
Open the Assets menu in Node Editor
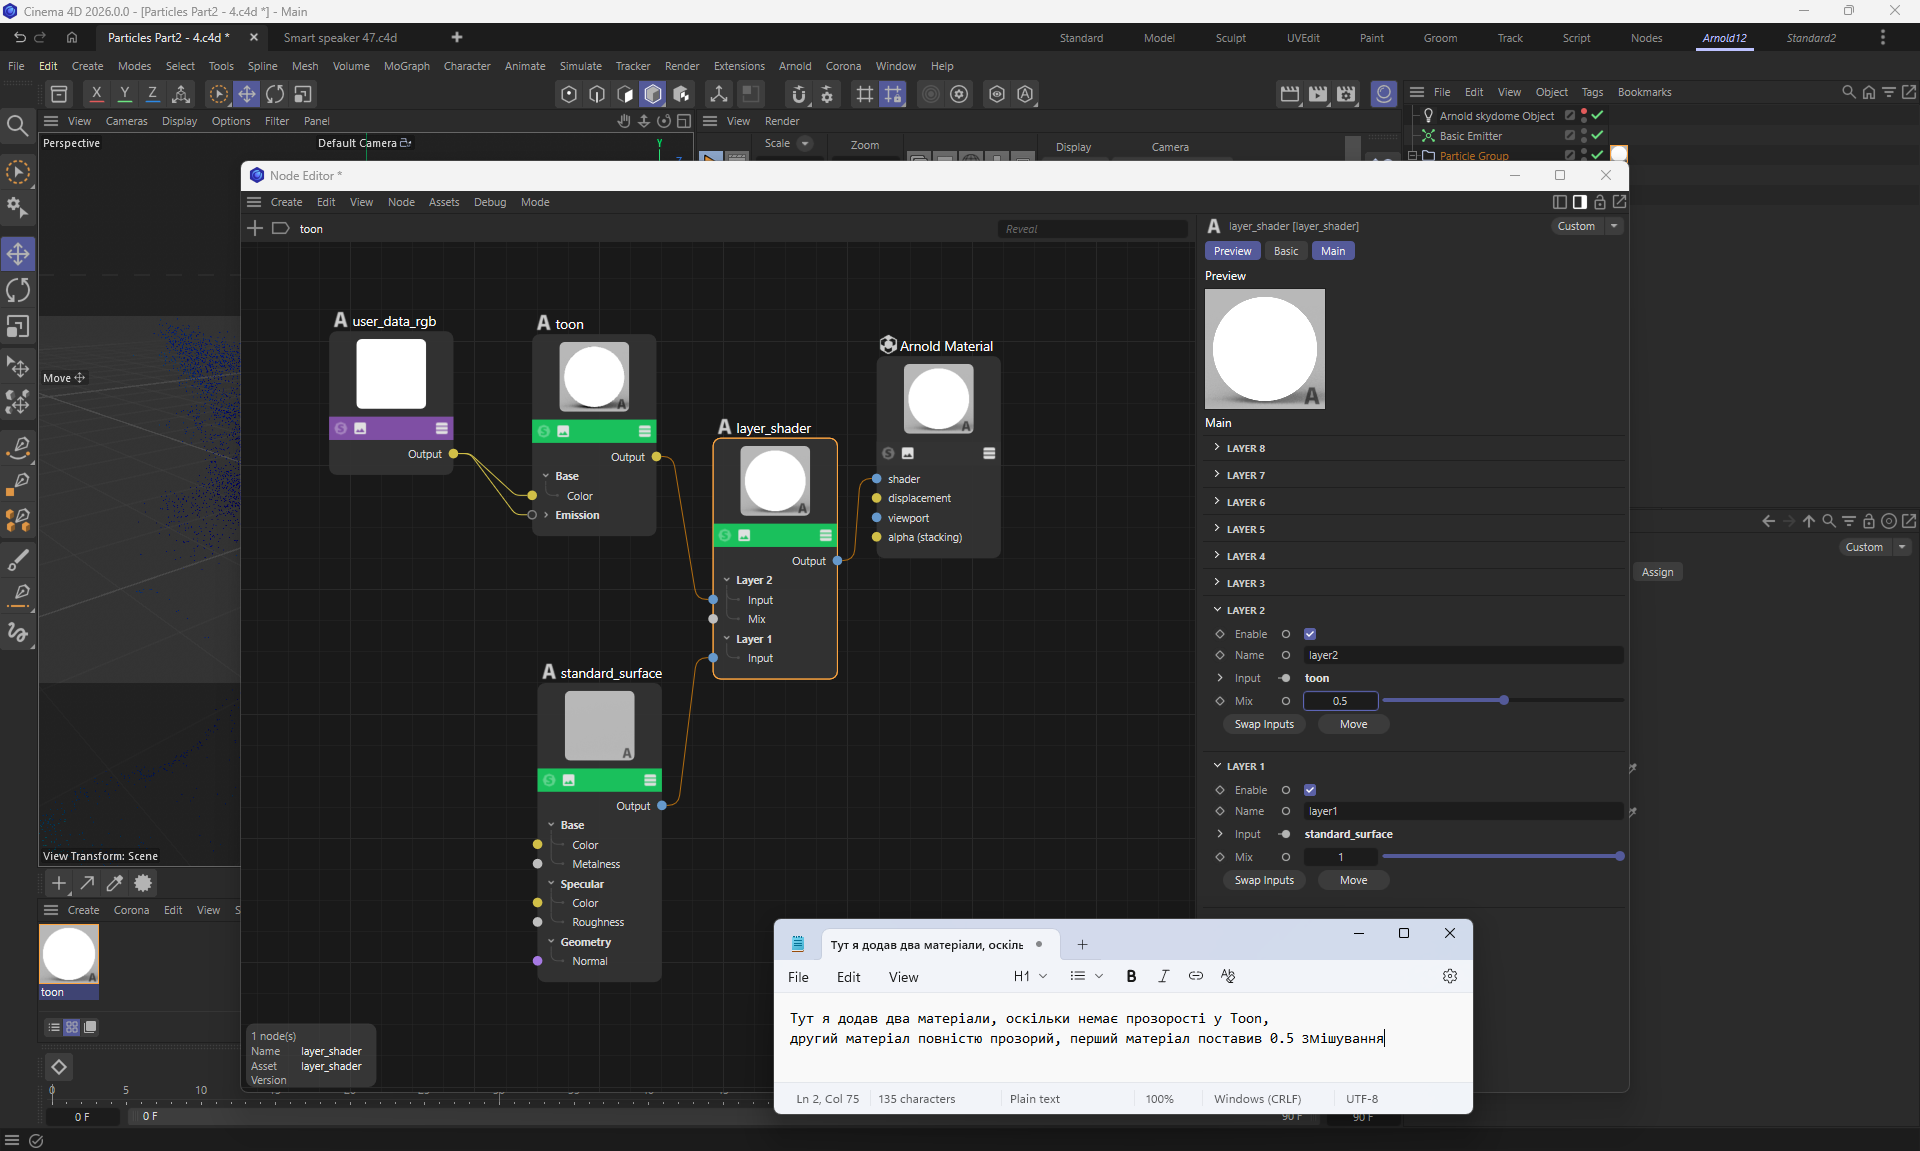pyautogui.click(x=443, y=202)
